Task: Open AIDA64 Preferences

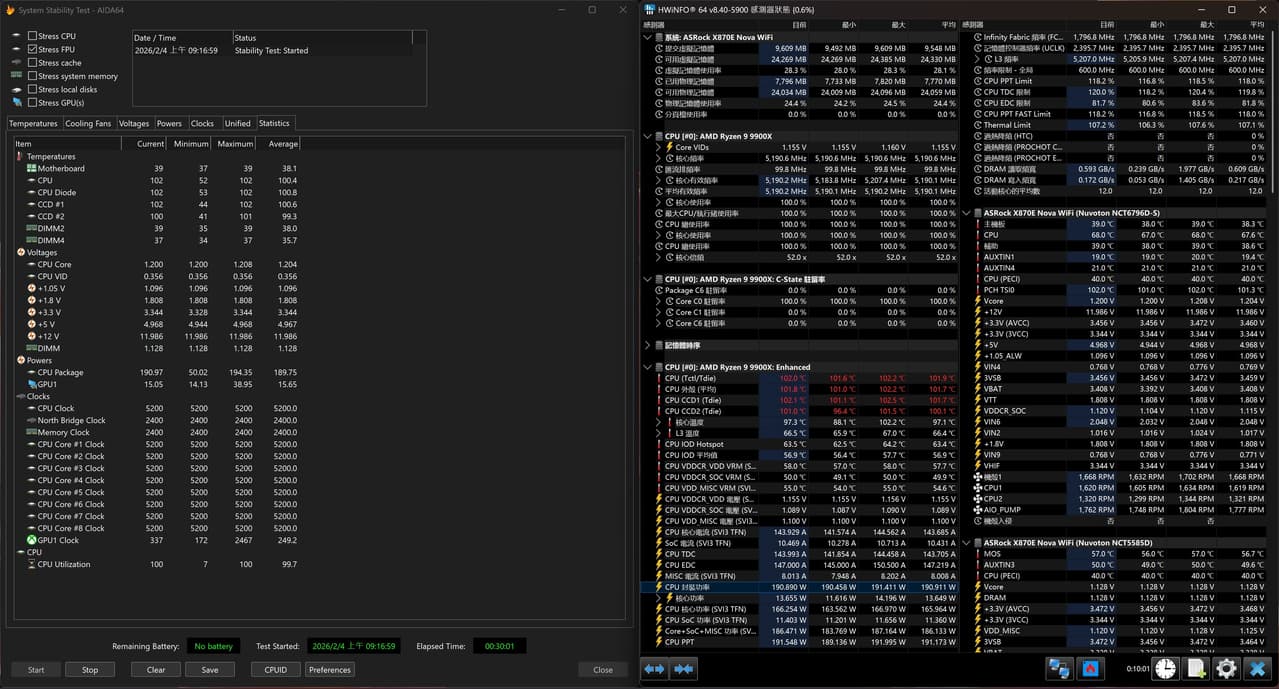Action: (x=330, y=670)
